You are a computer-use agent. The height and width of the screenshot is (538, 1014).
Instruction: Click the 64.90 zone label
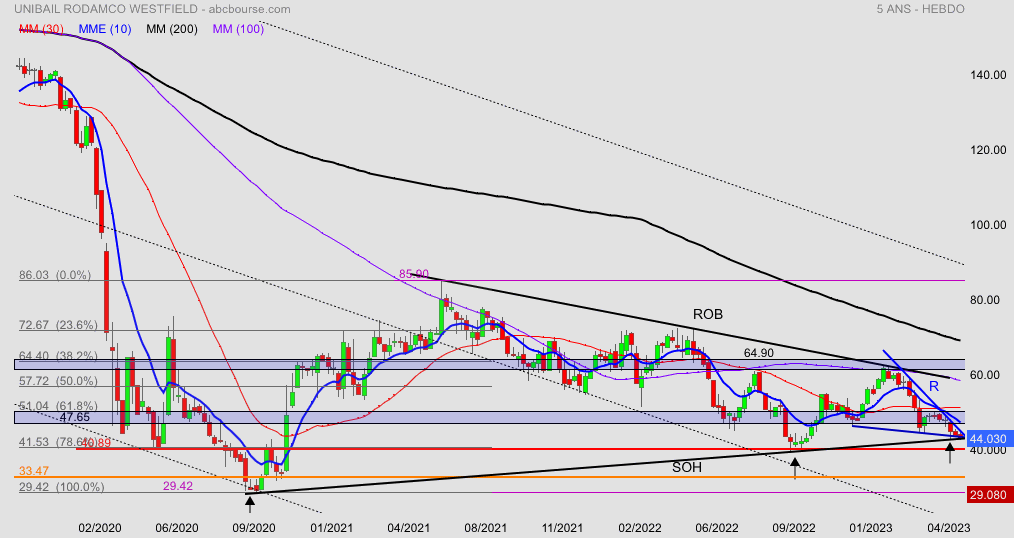point(759,353)
